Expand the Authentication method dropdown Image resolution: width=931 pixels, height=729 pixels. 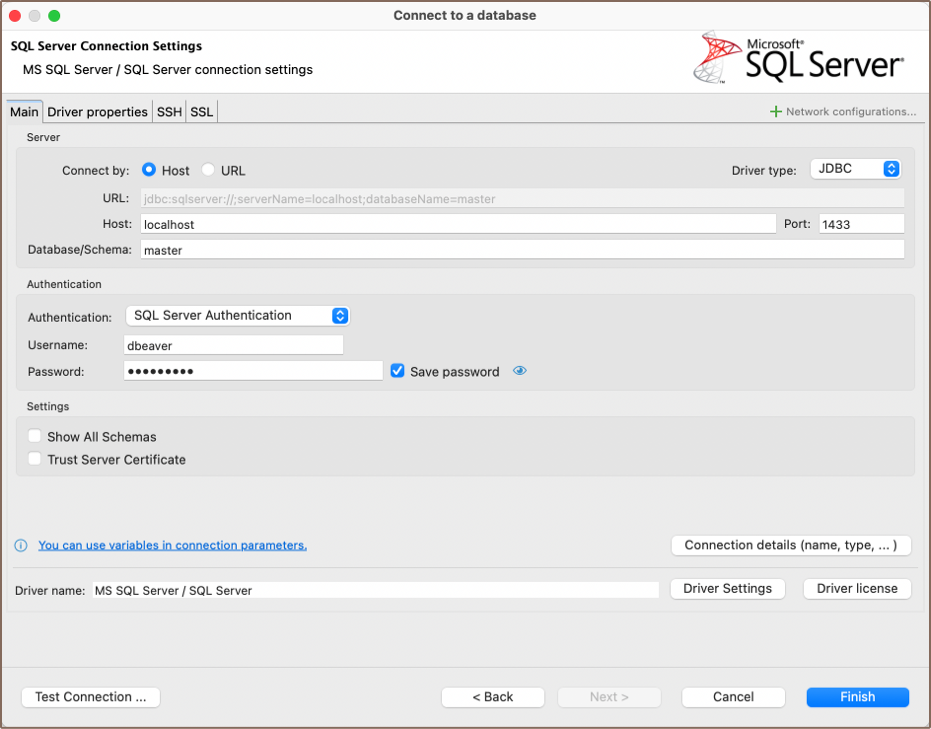(x=237, y=316)
